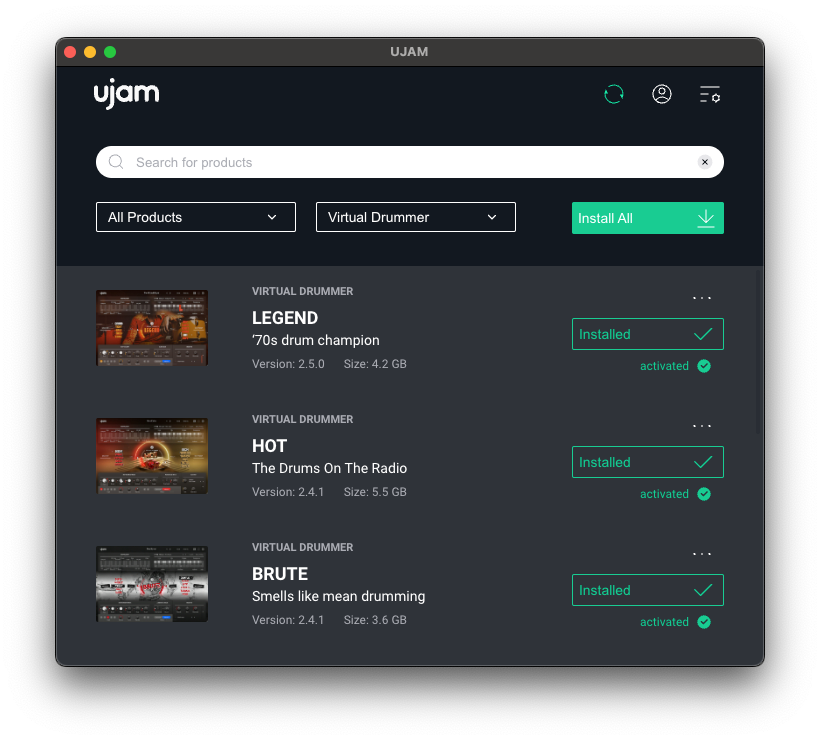Click the product list scrollbar
The height and width of the screenshot is (740, 820).
pos(758,351)
